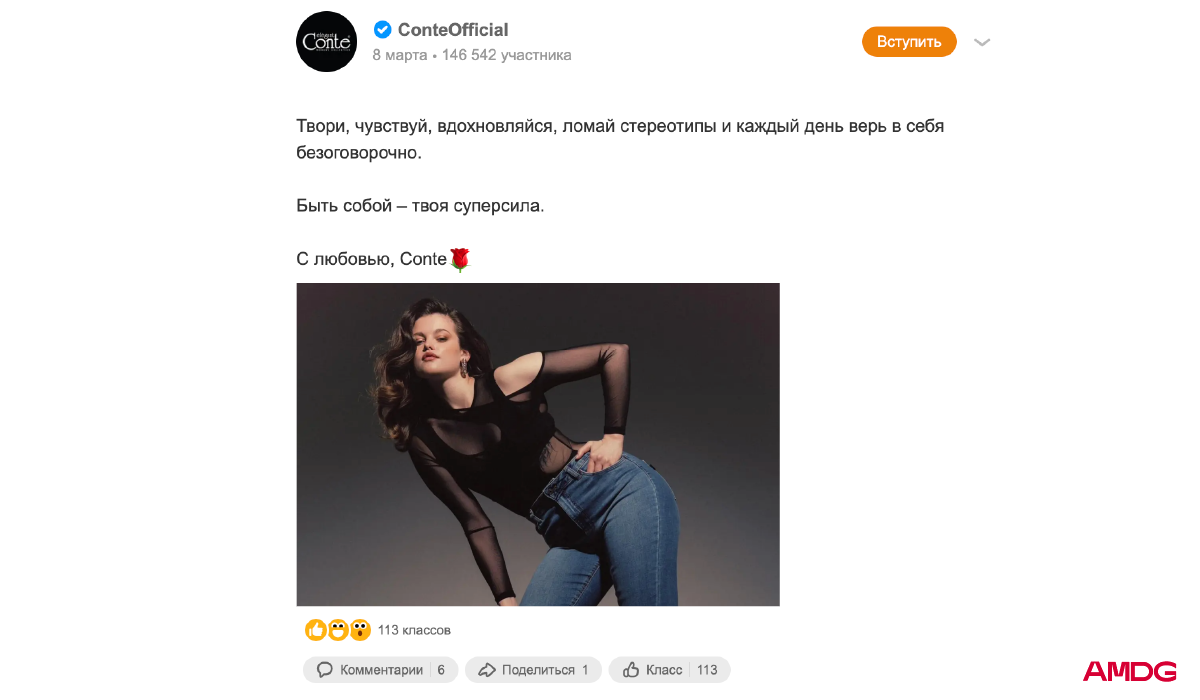Open the 8 марта post date
The height and width of the screenshot is (700, 1200).
pos(400,55)
